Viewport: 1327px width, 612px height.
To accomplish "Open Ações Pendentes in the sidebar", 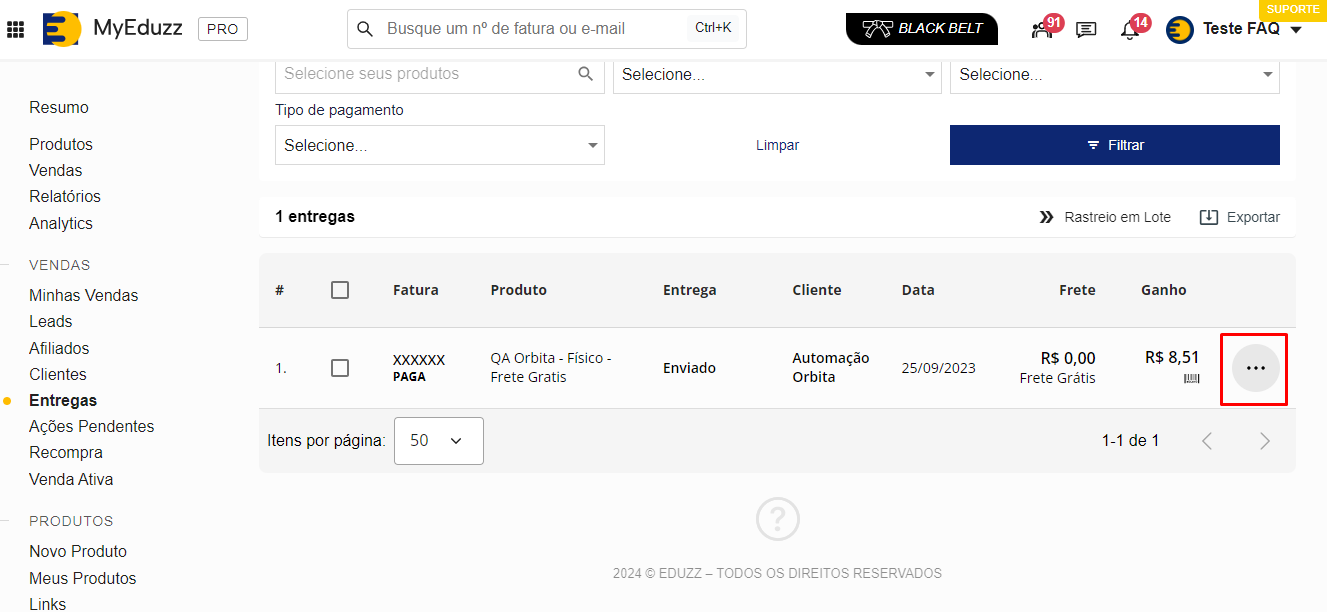I will click(x=91, y=426).
